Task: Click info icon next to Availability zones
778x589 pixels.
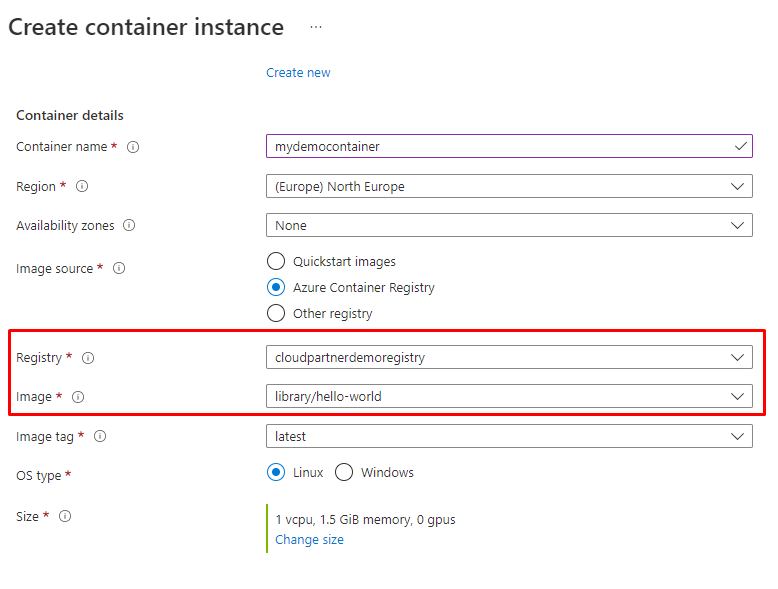Action: [129, 226]
